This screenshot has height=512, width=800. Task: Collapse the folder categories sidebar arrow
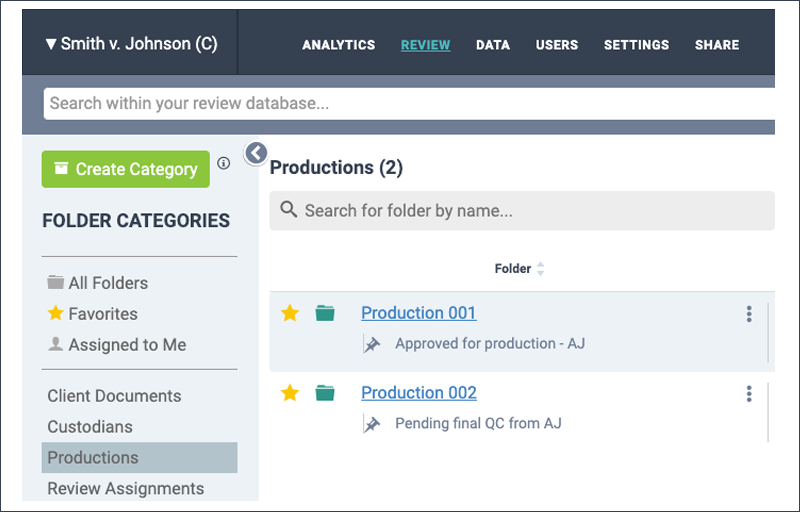[x=256, y=152]
